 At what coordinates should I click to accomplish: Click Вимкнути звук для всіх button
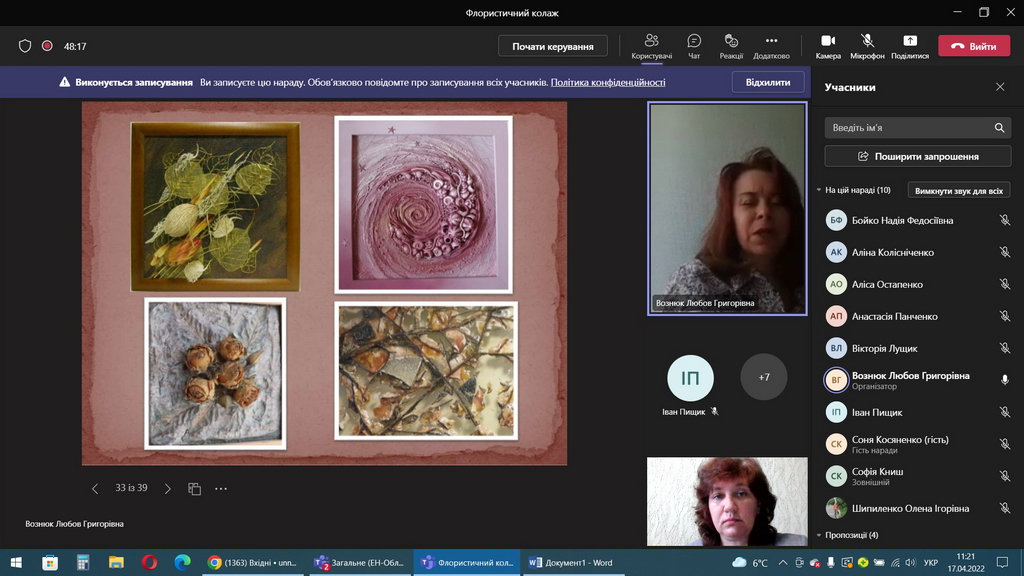pos(959,191)
